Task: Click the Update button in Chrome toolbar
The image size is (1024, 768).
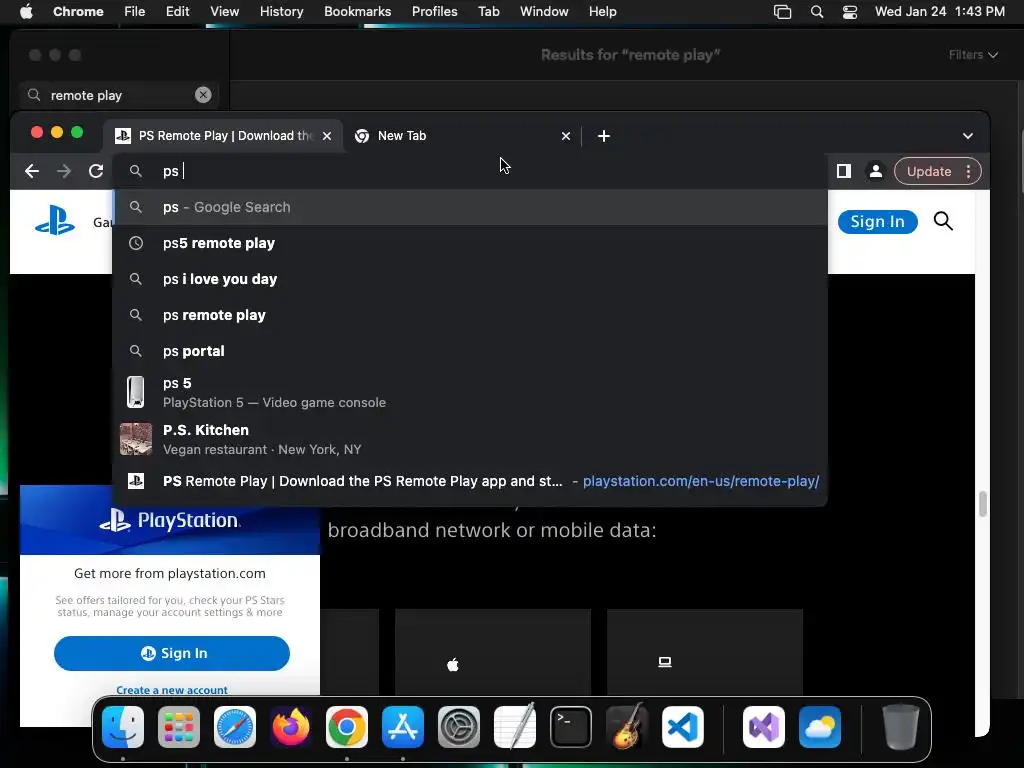Action: [x=929, y=171]
